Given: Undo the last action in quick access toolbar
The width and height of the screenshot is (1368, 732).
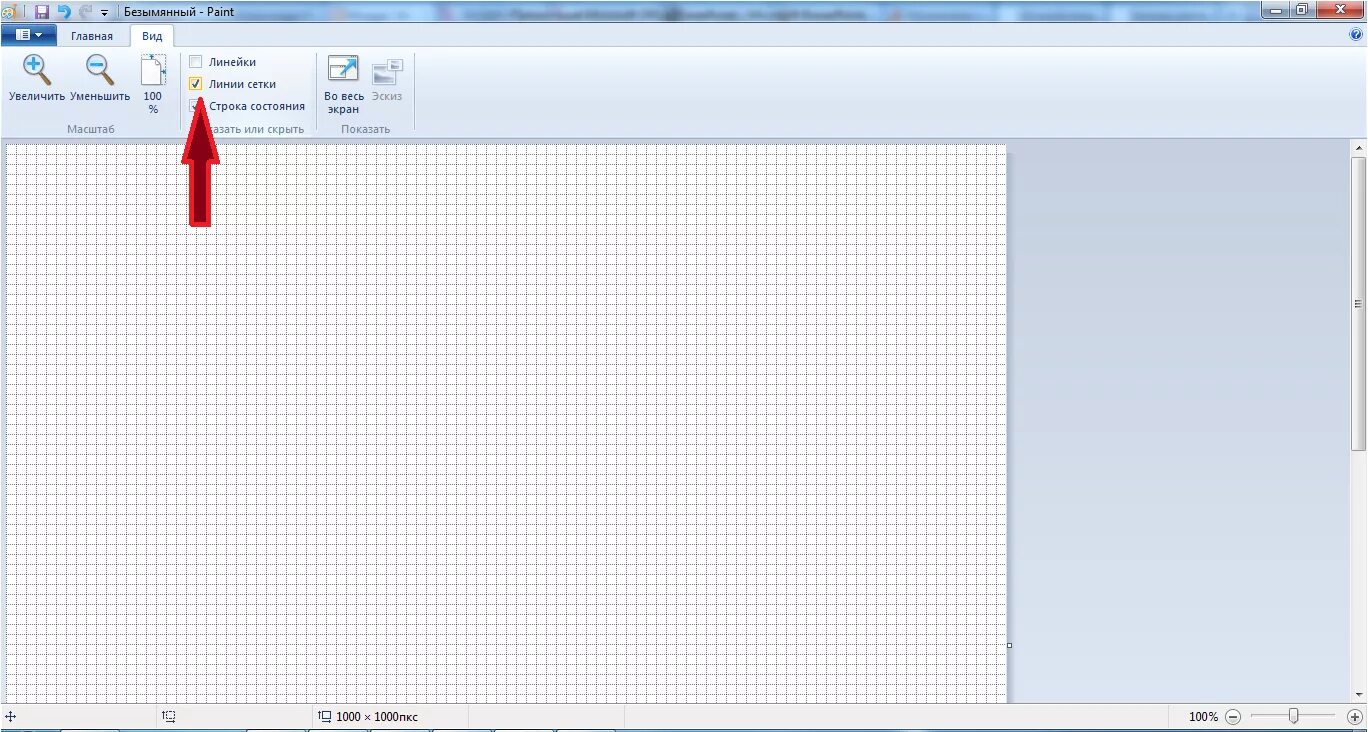Looking at the screenshot, I should click(x=64, y=12).
